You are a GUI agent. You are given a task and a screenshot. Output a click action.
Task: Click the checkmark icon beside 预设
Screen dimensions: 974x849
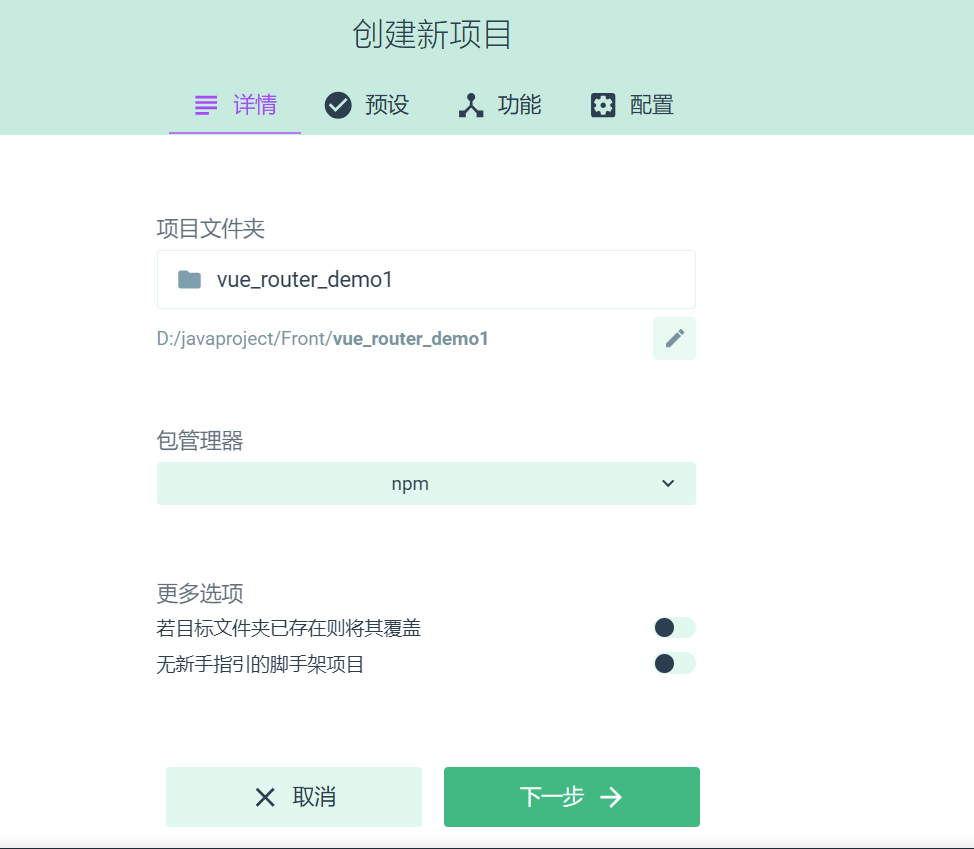point(338,105)
